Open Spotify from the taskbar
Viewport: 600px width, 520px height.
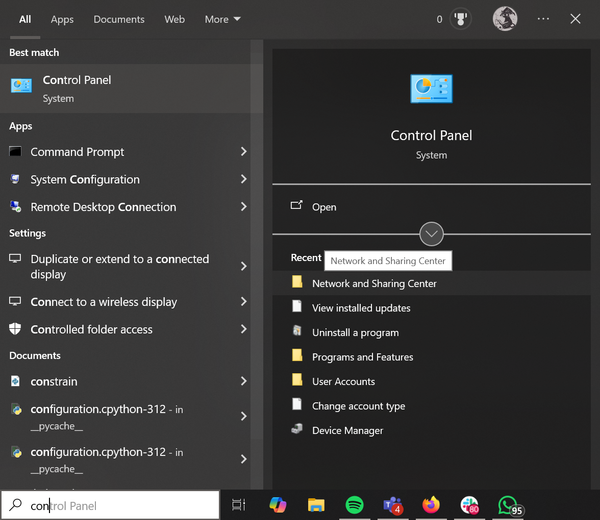click(354, 505)
